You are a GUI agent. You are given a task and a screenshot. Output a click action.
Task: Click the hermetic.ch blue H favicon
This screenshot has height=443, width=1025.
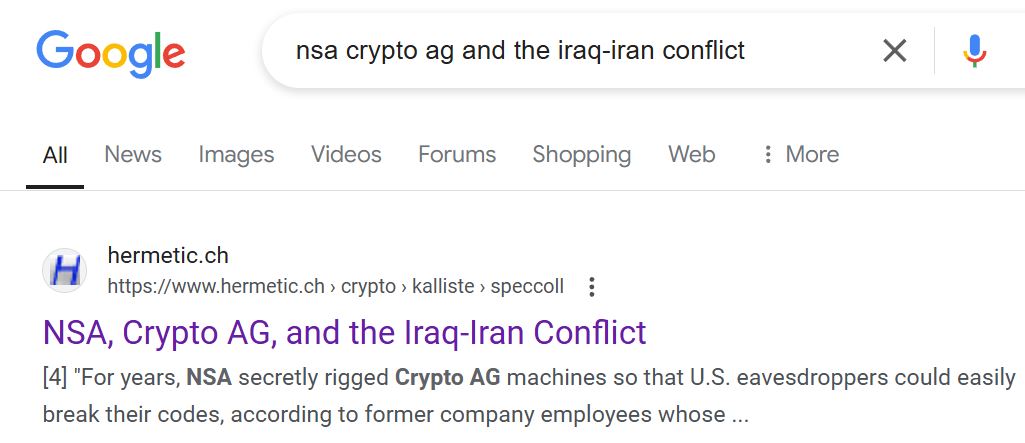point(65,270)
